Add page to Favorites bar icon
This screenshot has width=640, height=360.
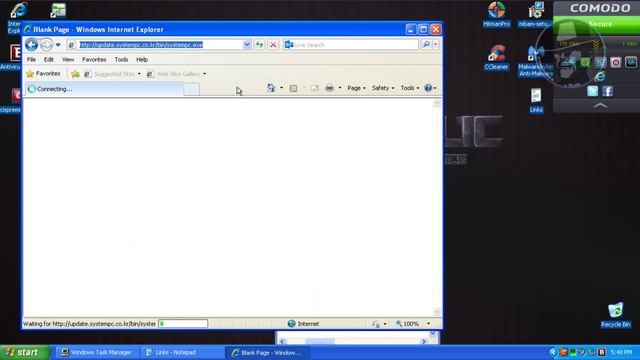75,74
